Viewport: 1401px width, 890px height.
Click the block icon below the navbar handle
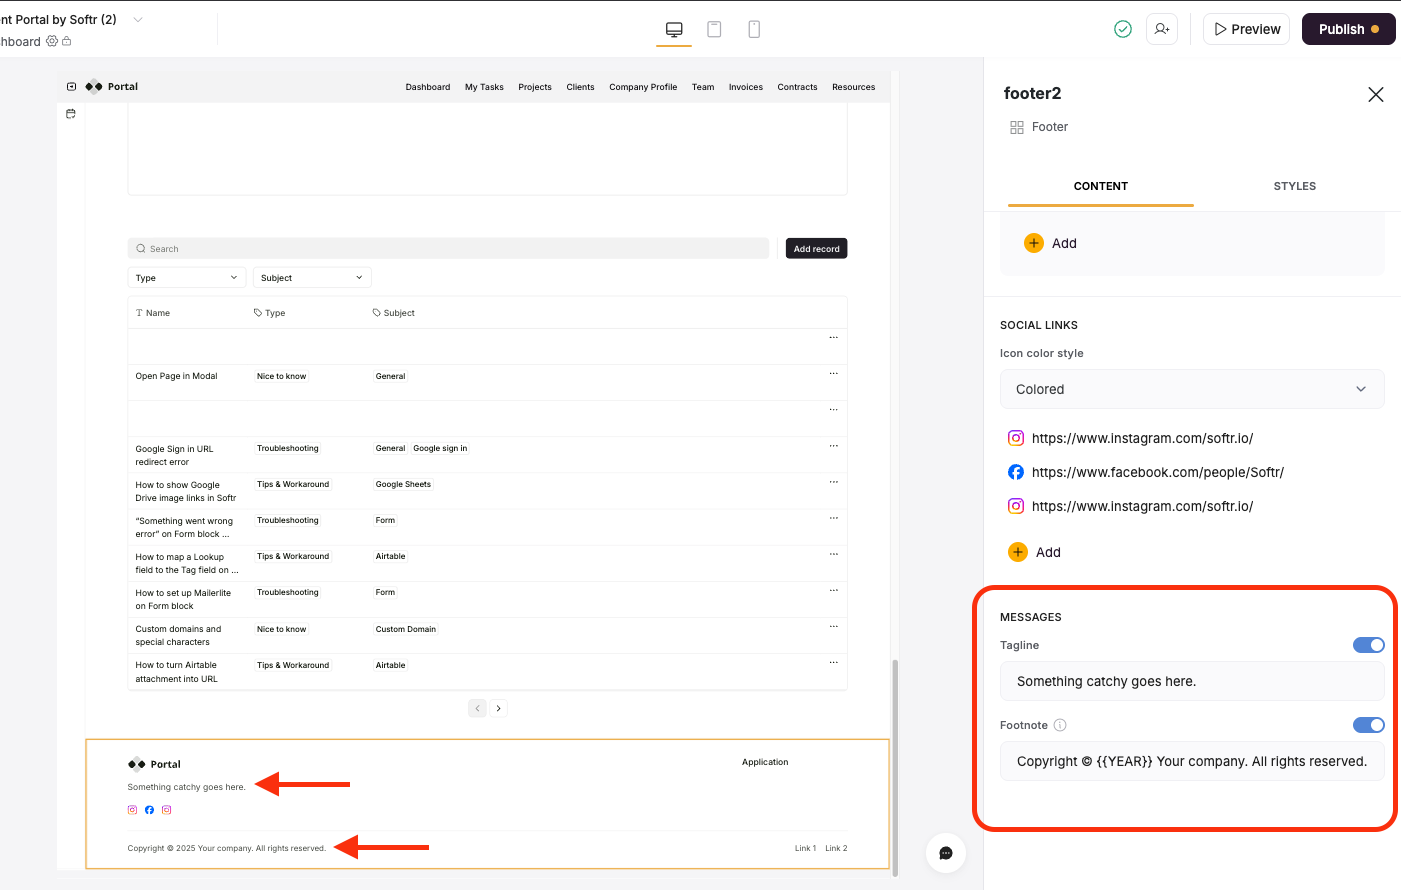[71, 114]
